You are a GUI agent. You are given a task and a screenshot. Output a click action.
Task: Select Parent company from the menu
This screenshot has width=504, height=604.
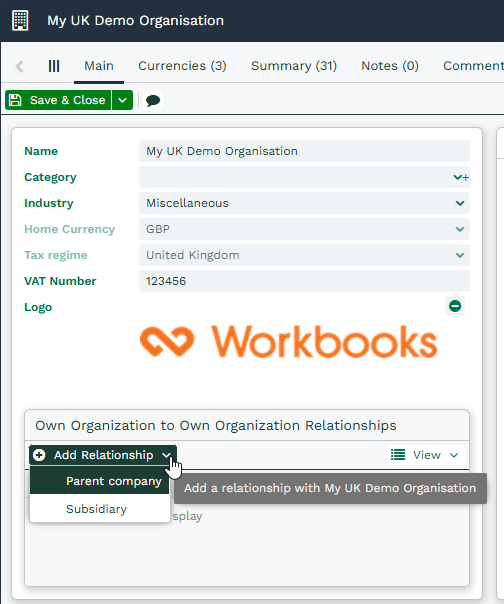point(99,481)
